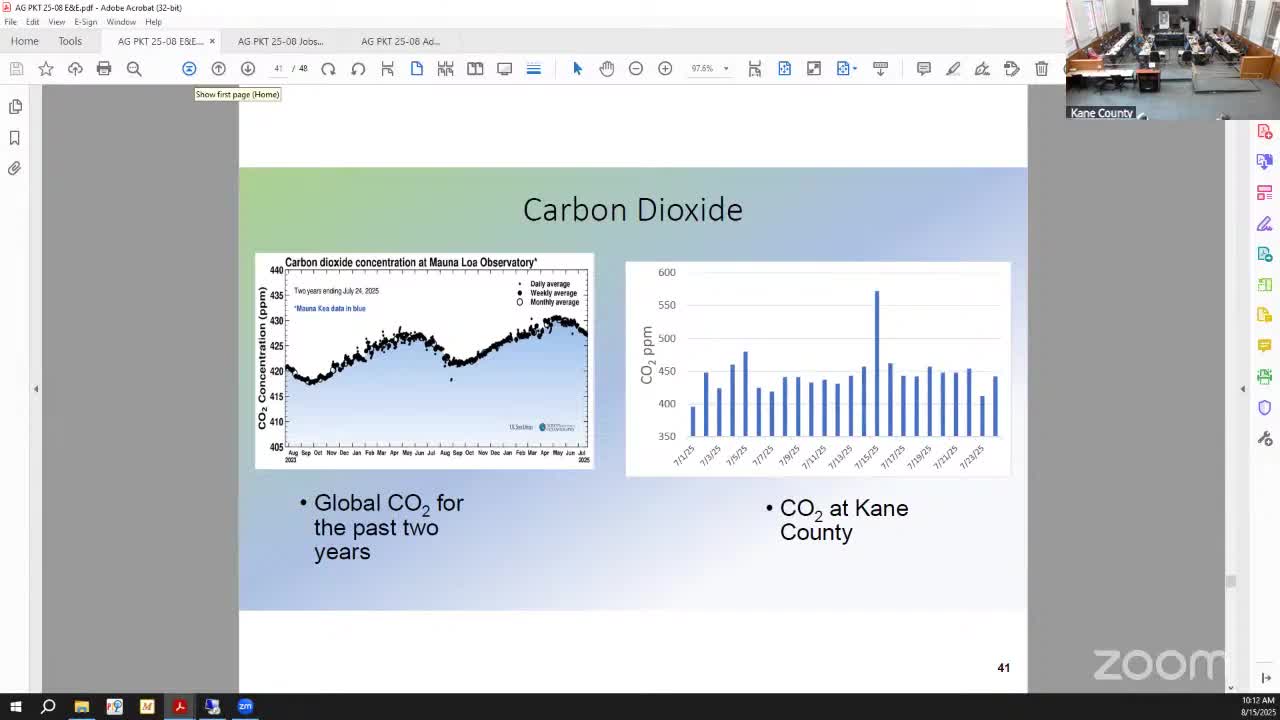Open the More Tools wrench icon

click(x=1265, y=438)
